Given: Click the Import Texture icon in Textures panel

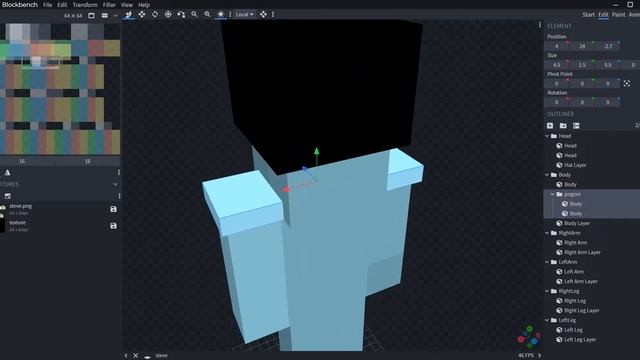Looking at the screenshot, I should click(x=7, y=196).
